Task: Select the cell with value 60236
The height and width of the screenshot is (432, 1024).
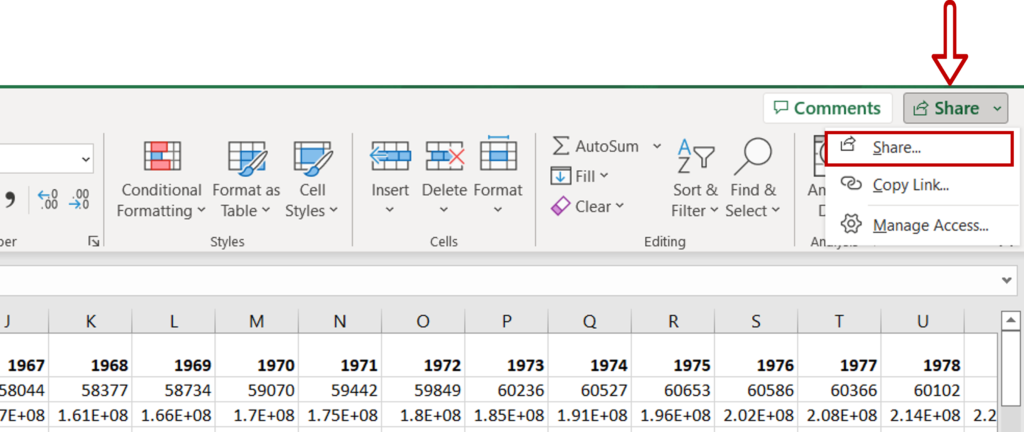Action: pyautogui.click(x=507, y=390)
